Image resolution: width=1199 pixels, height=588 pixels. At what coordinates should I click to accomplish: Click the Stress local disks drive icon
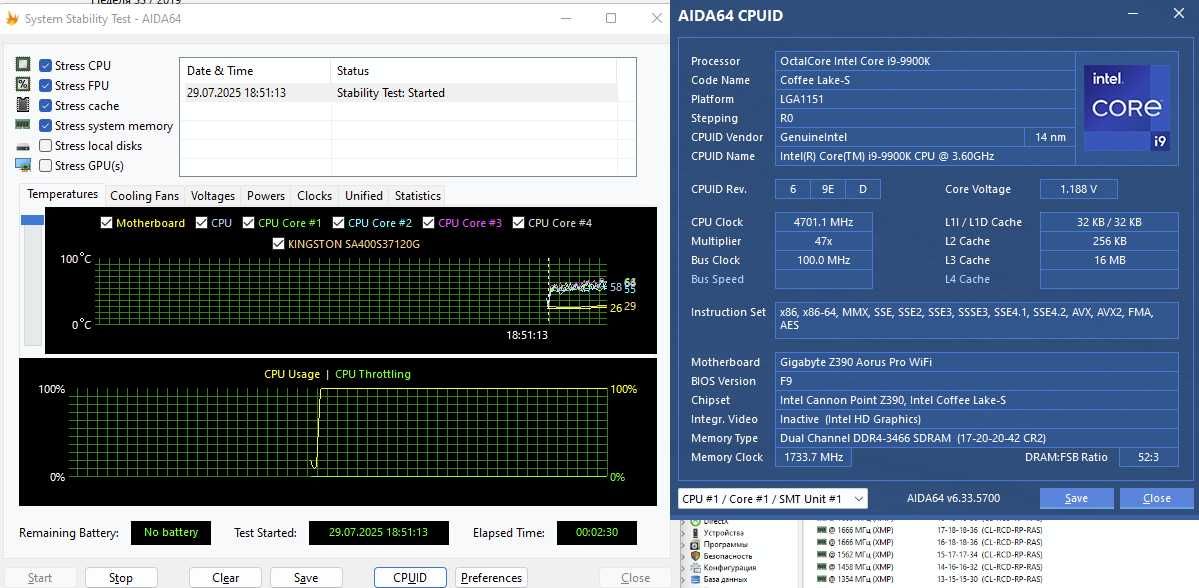click(x=23, y=145)
